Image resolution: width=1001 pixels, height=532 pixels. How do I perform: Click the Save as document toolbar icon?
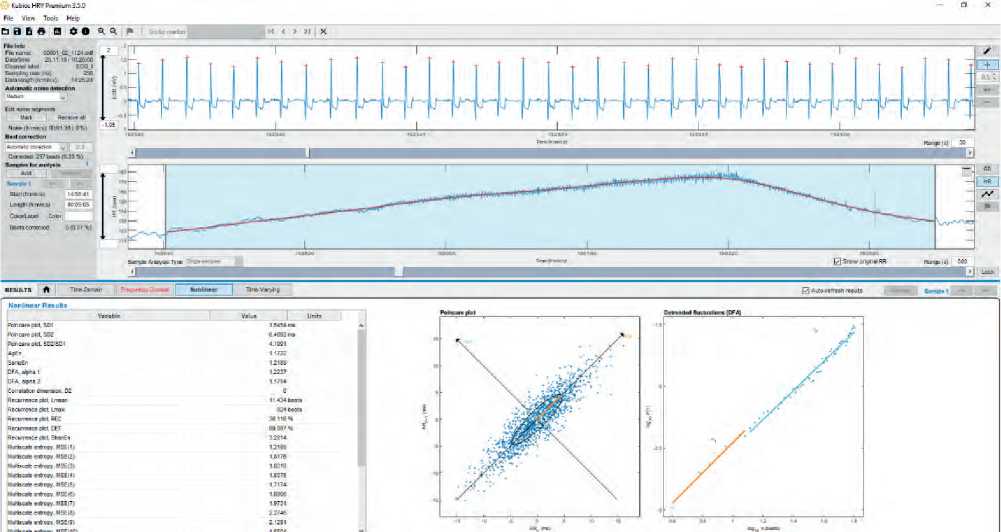click(29, 31)
